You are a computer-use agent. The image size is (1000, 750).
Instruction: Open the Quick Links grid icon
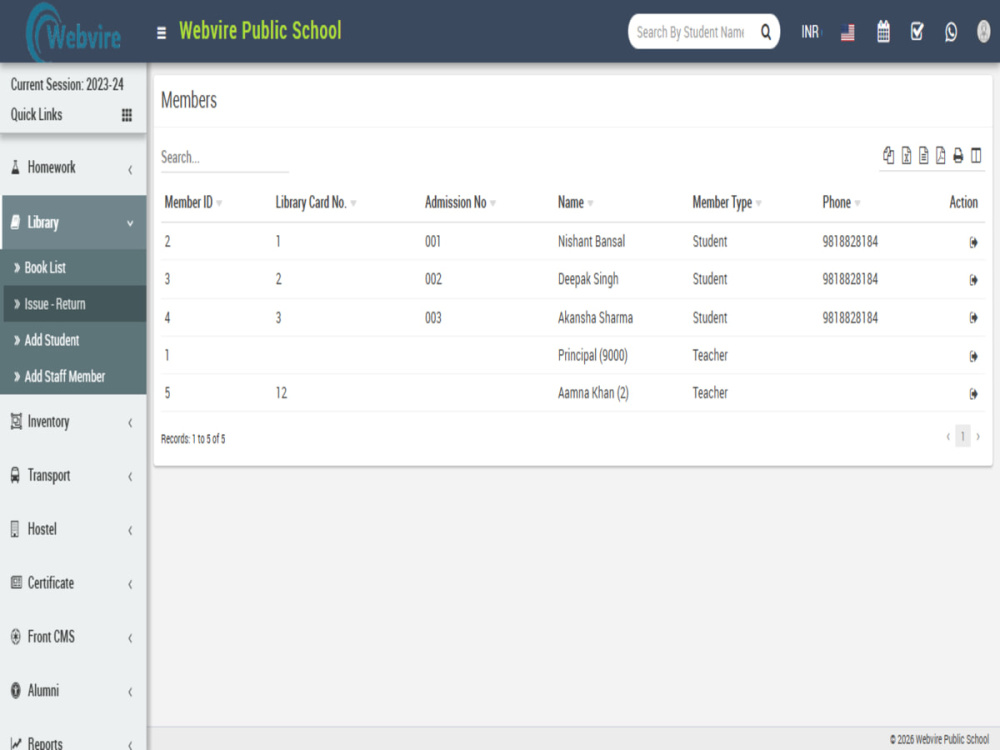[x=127, y=115]
